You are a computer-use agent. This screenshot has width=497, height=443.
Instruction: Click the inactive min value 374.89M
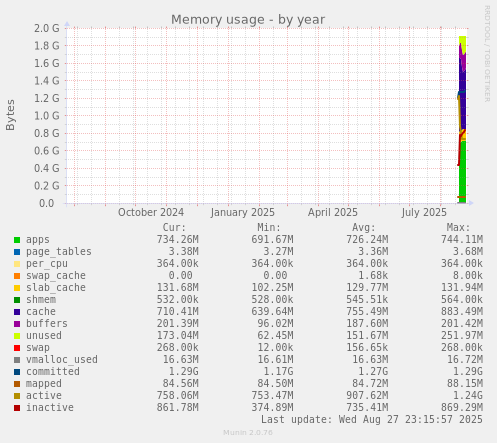coord(272,408)
